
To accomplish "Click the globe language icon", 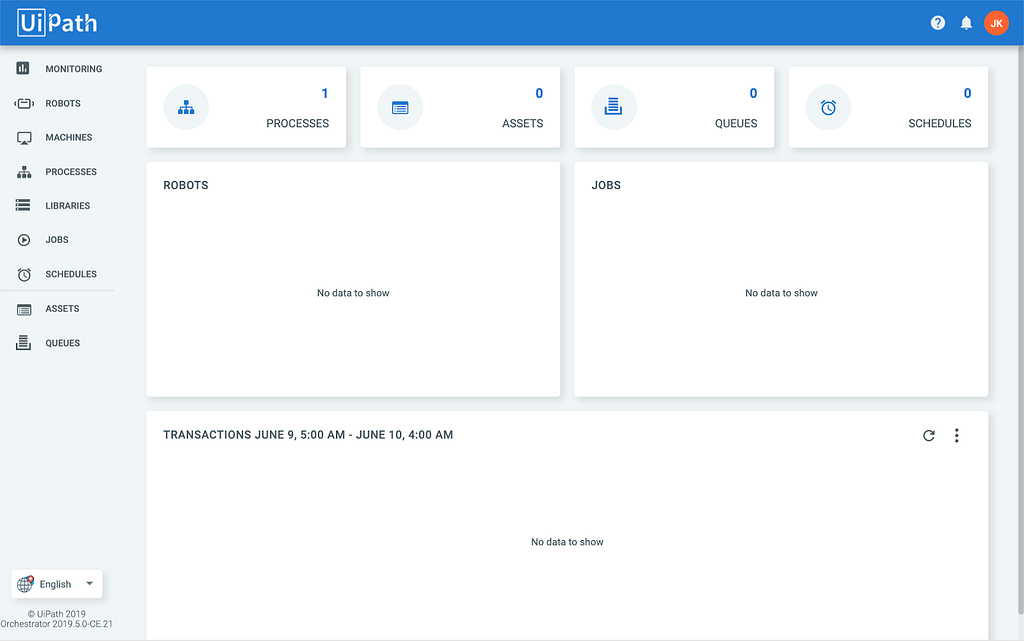I will click(25, 584).
